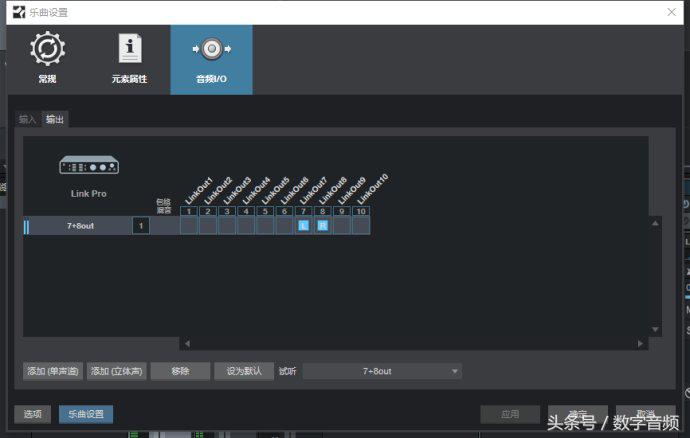Screen dimensions: 690x438
Task: Click the 取消 cancel button
Action: (x=646, y=414)
